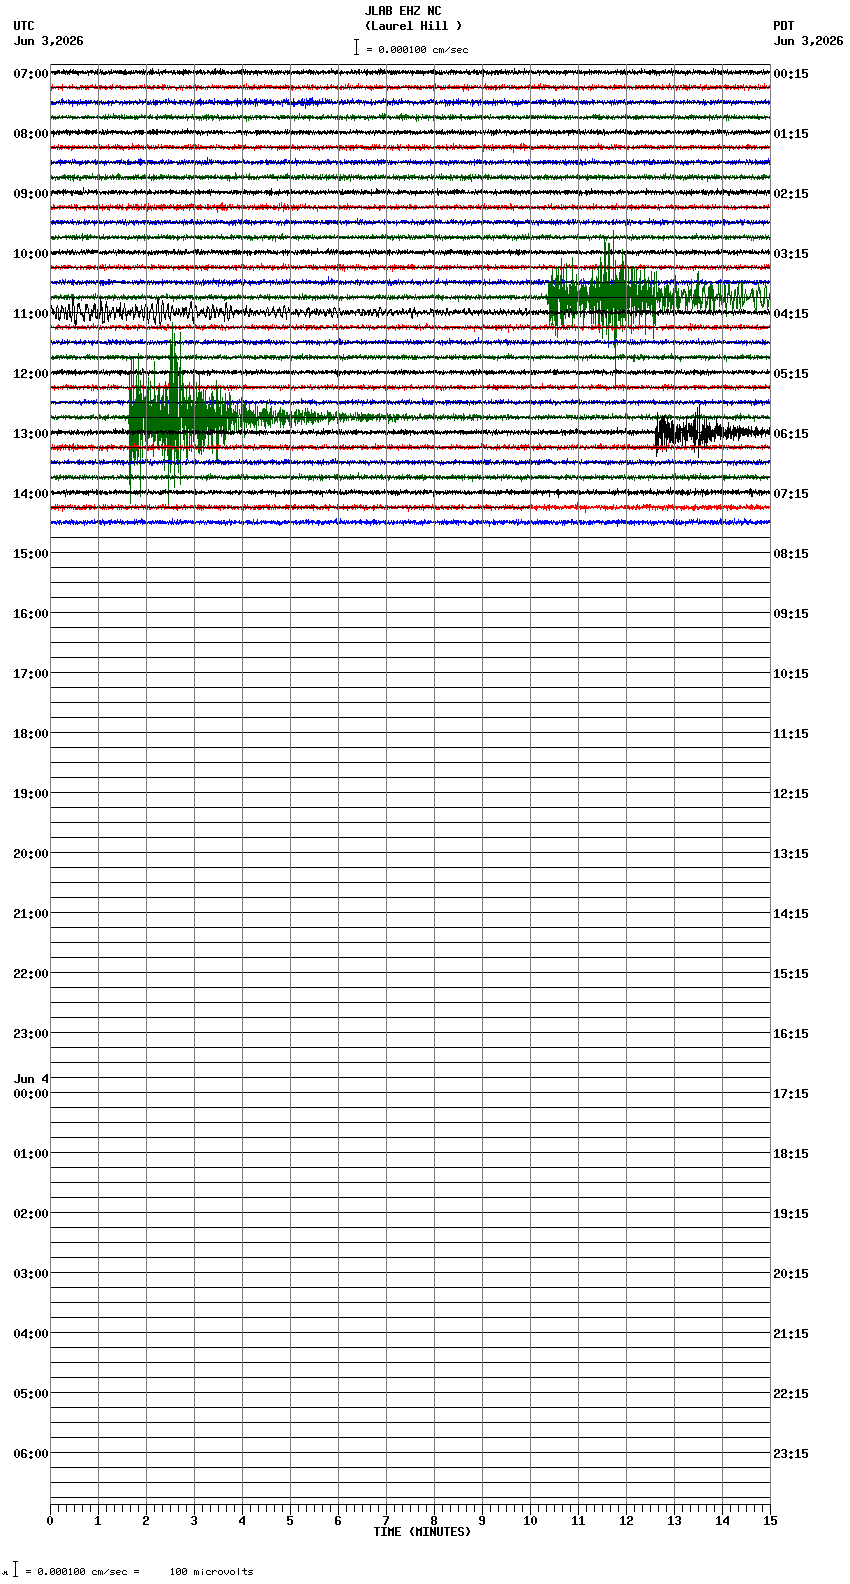Click the PDT header label
Image resolution: width=850 pixels, height=1584 pixels.
pyautogui.click(x=784, y=26)
